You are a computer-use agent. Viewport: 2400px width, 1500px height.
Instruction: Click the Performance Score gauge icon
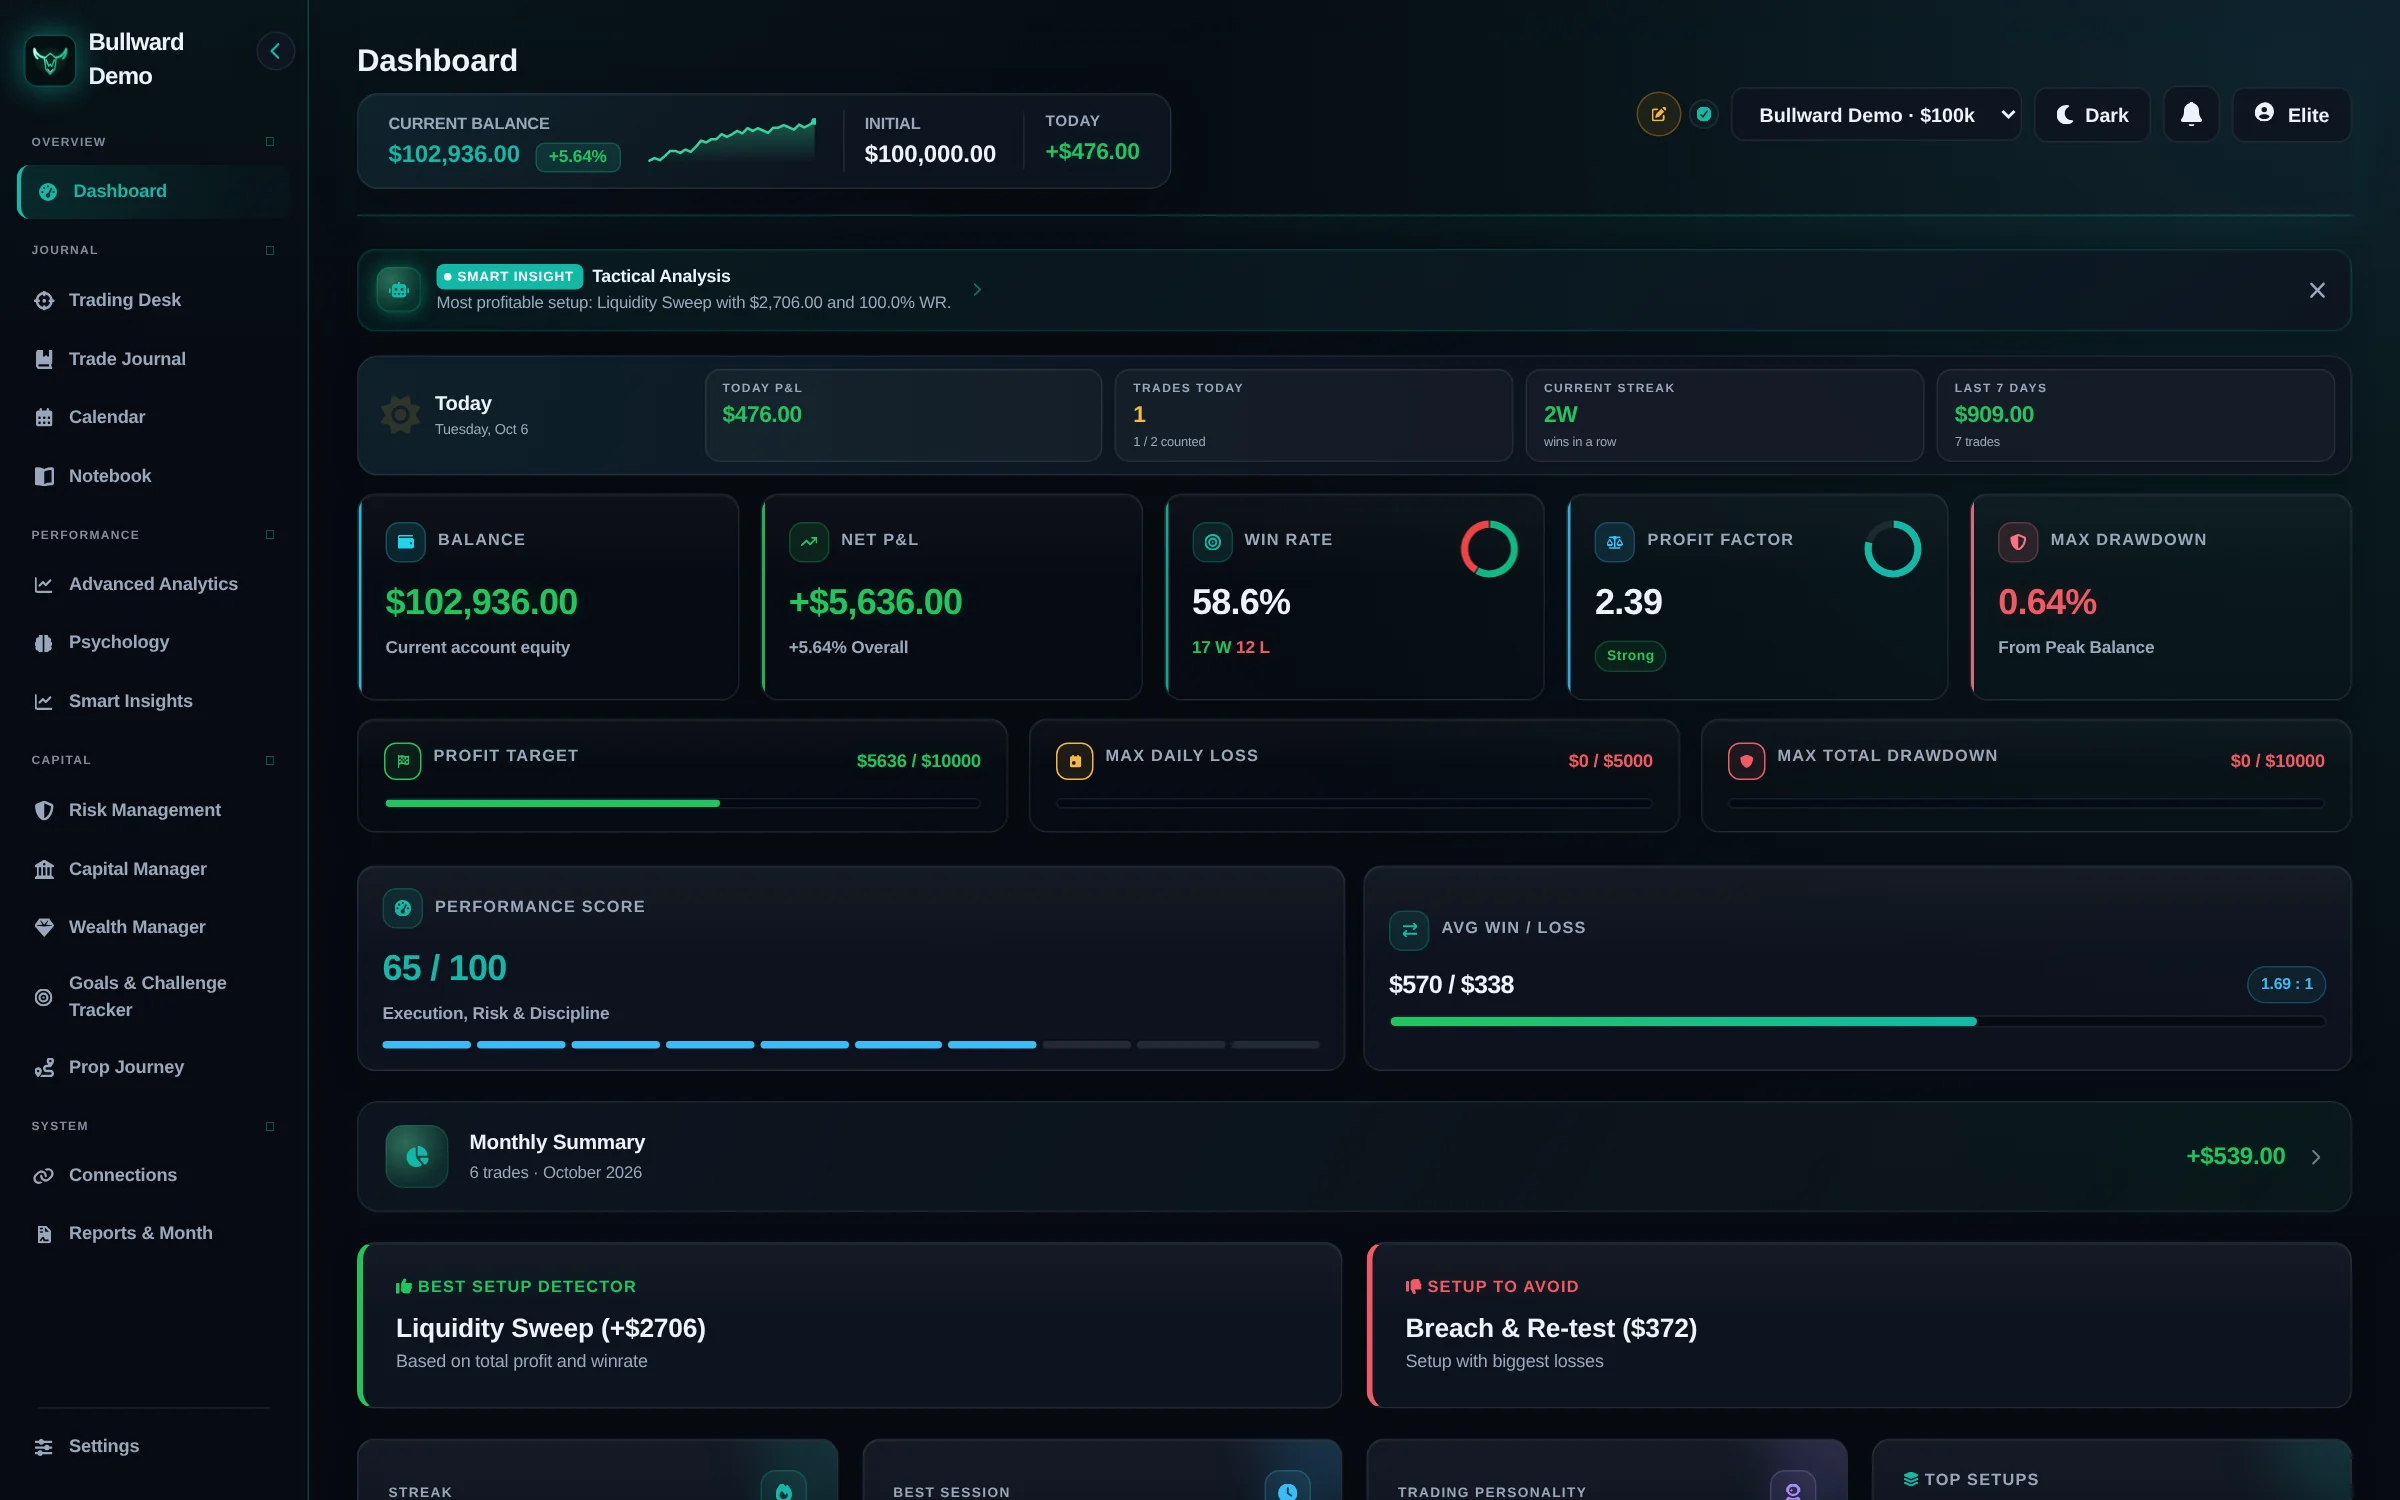tap(402, 908)
